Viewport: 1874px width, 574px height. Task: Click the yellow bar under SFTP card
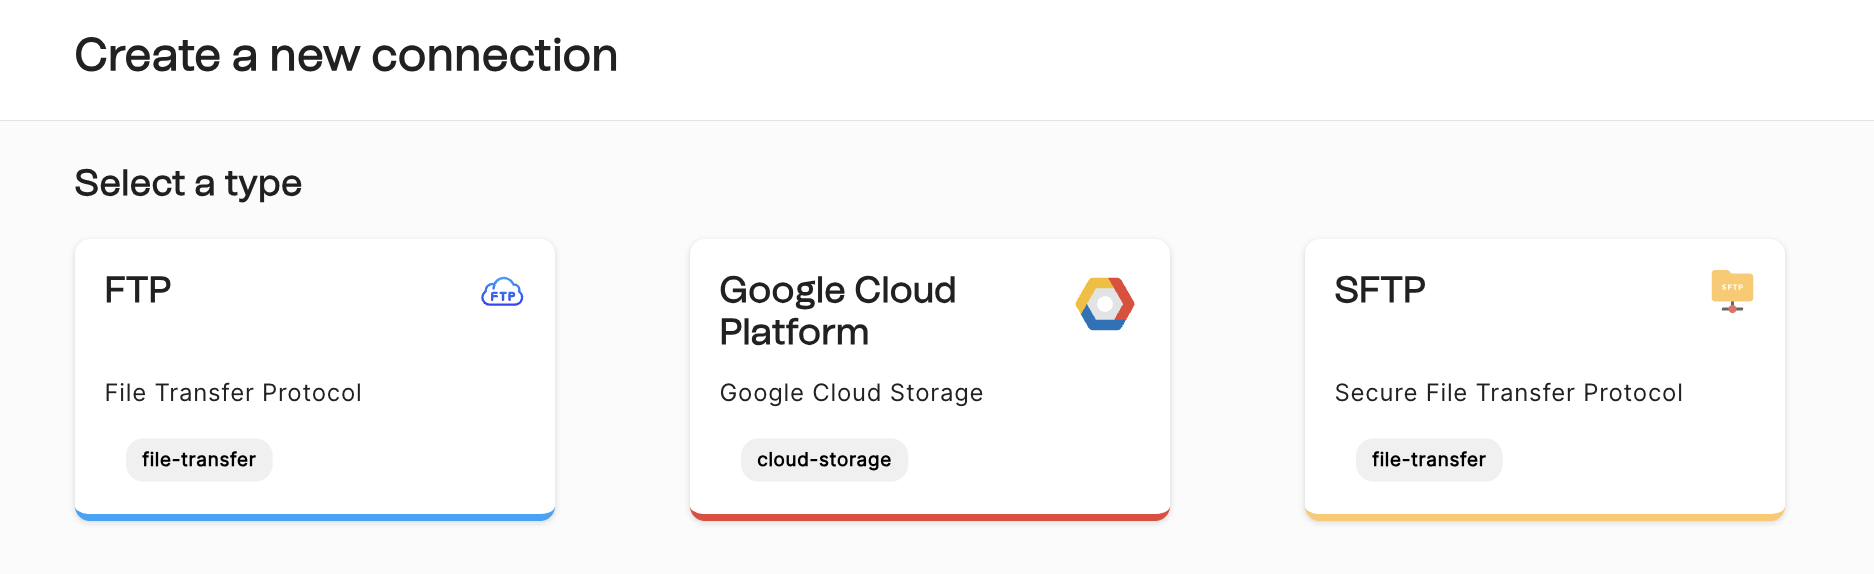(x=1545, y=517)
